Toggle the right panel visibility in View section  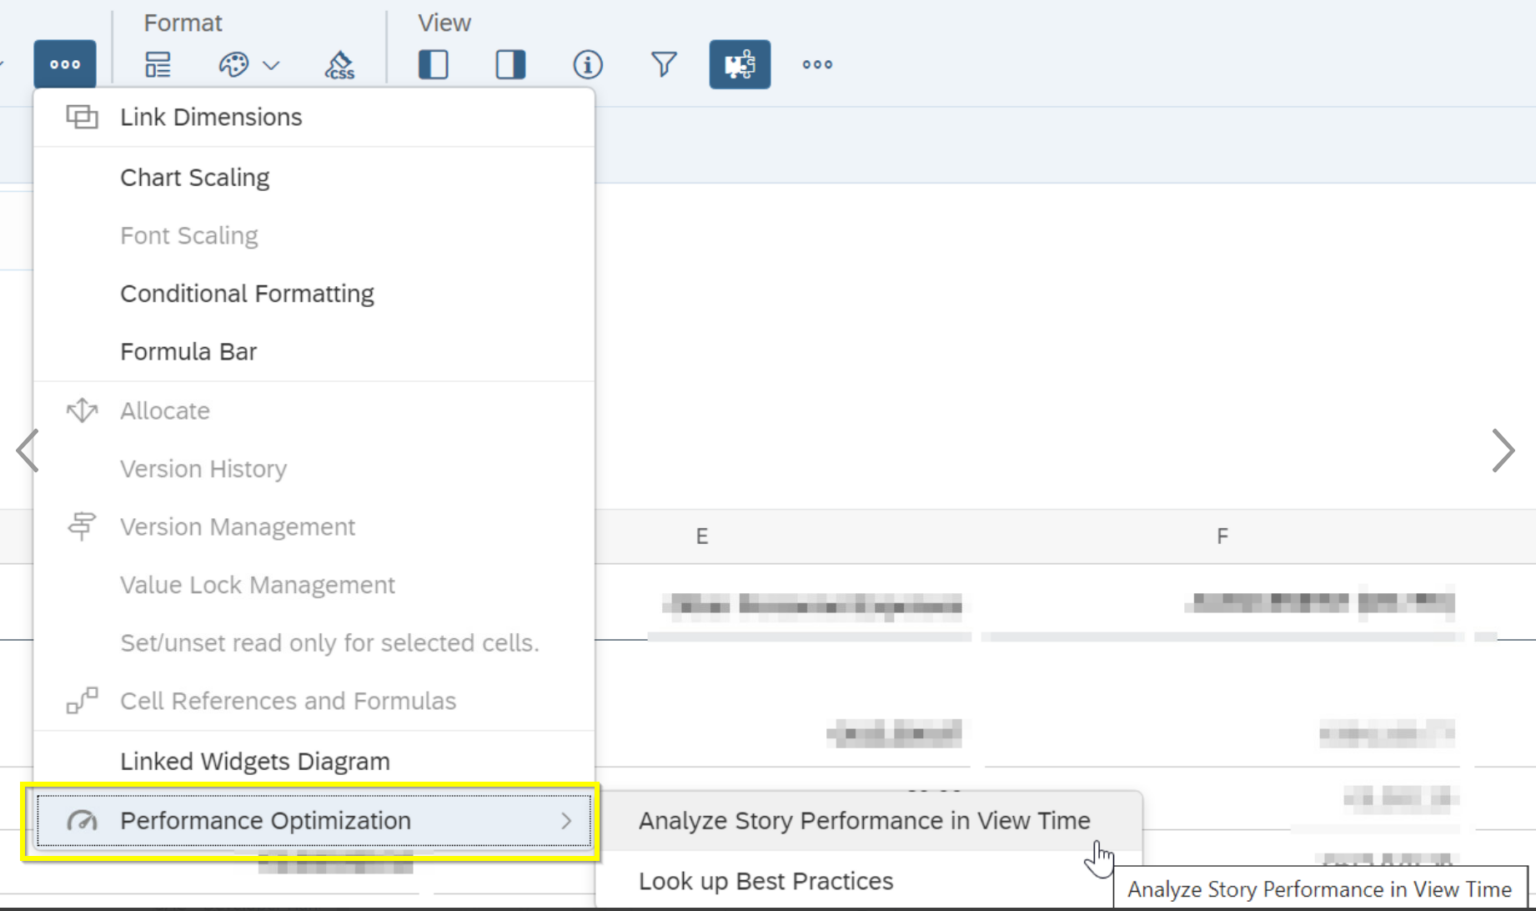tap(510, 64)
